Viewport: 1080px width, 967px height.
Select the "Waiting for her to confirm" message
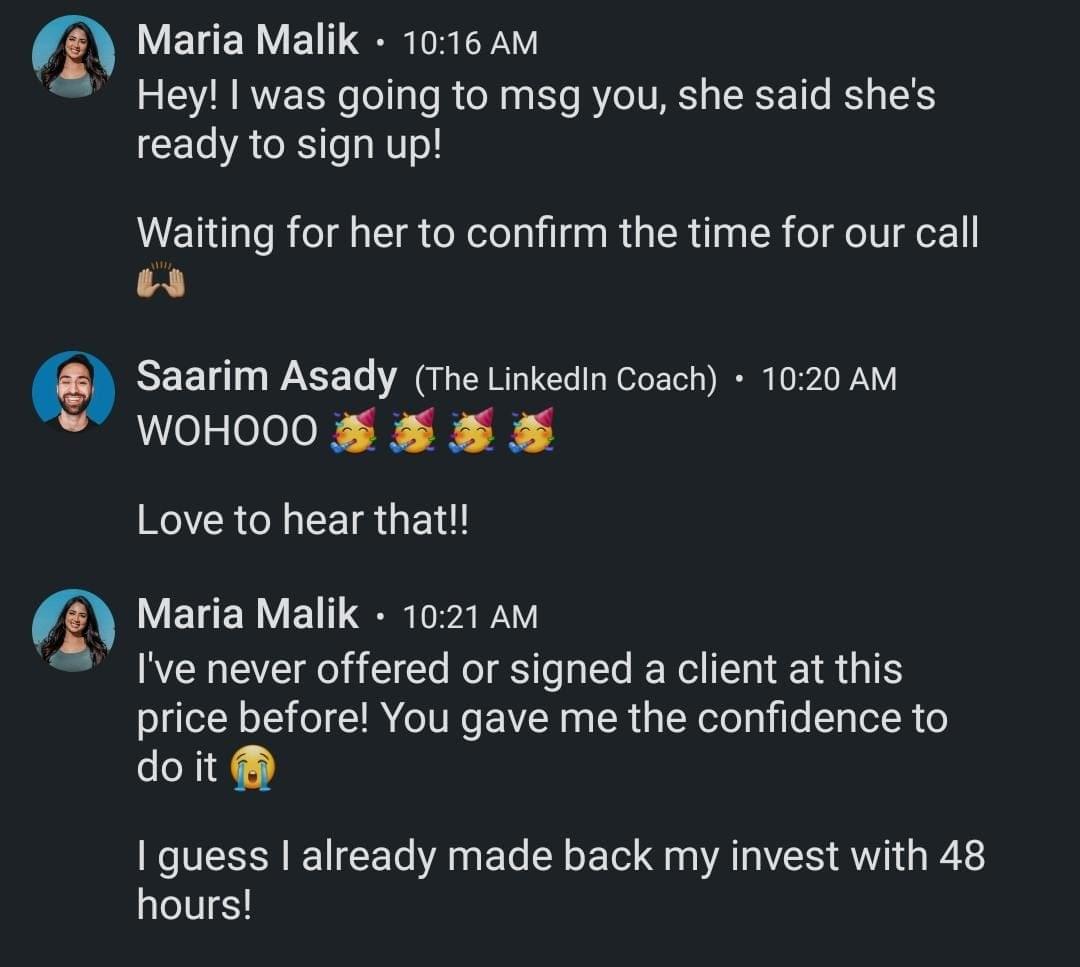tap(556, 234)
